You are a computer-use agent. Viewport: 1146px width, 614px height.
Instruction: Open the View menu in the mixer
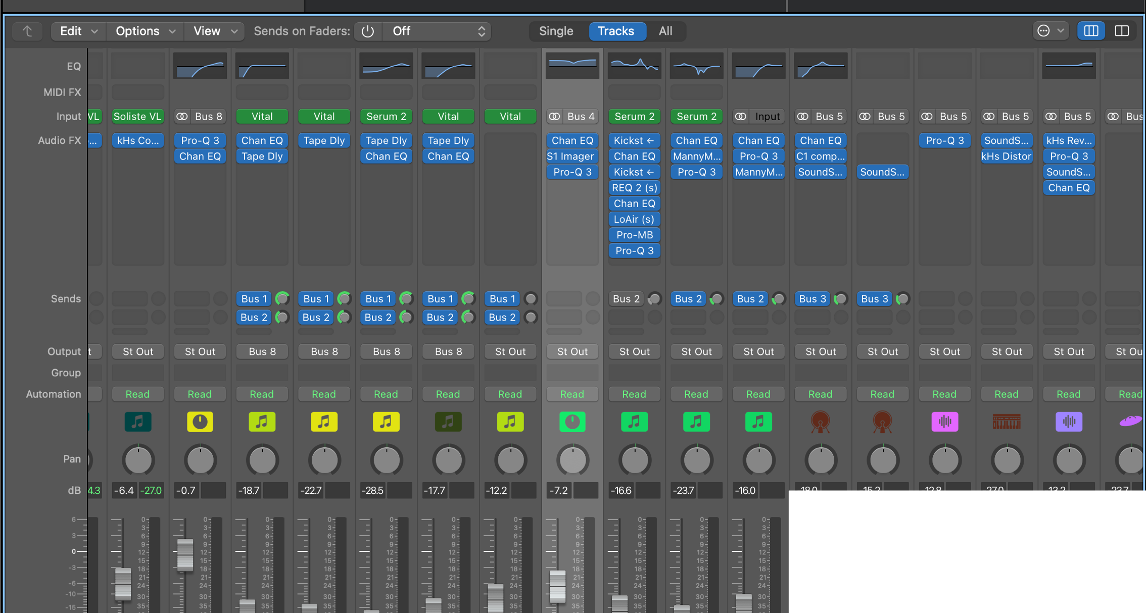click(214, 31)
